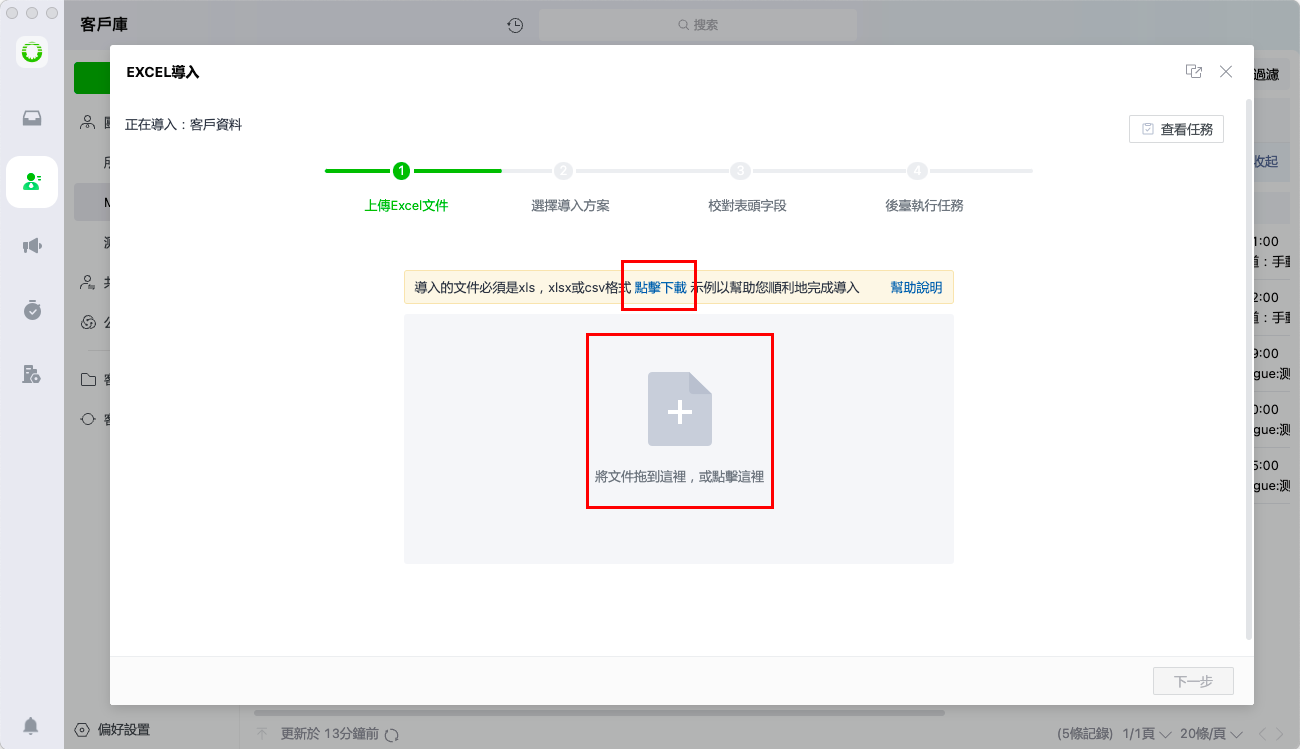This screenshot has width=1300, height=749.
Task: Click the refresh icon beside update time
Action: [392, 734]
